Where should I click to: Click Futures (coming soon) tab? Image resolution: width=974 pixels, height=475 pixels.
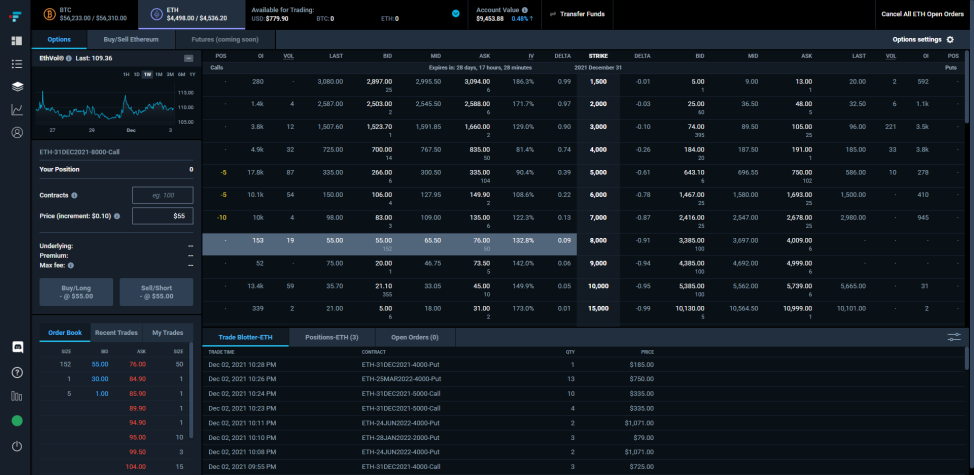coord(225,39)
